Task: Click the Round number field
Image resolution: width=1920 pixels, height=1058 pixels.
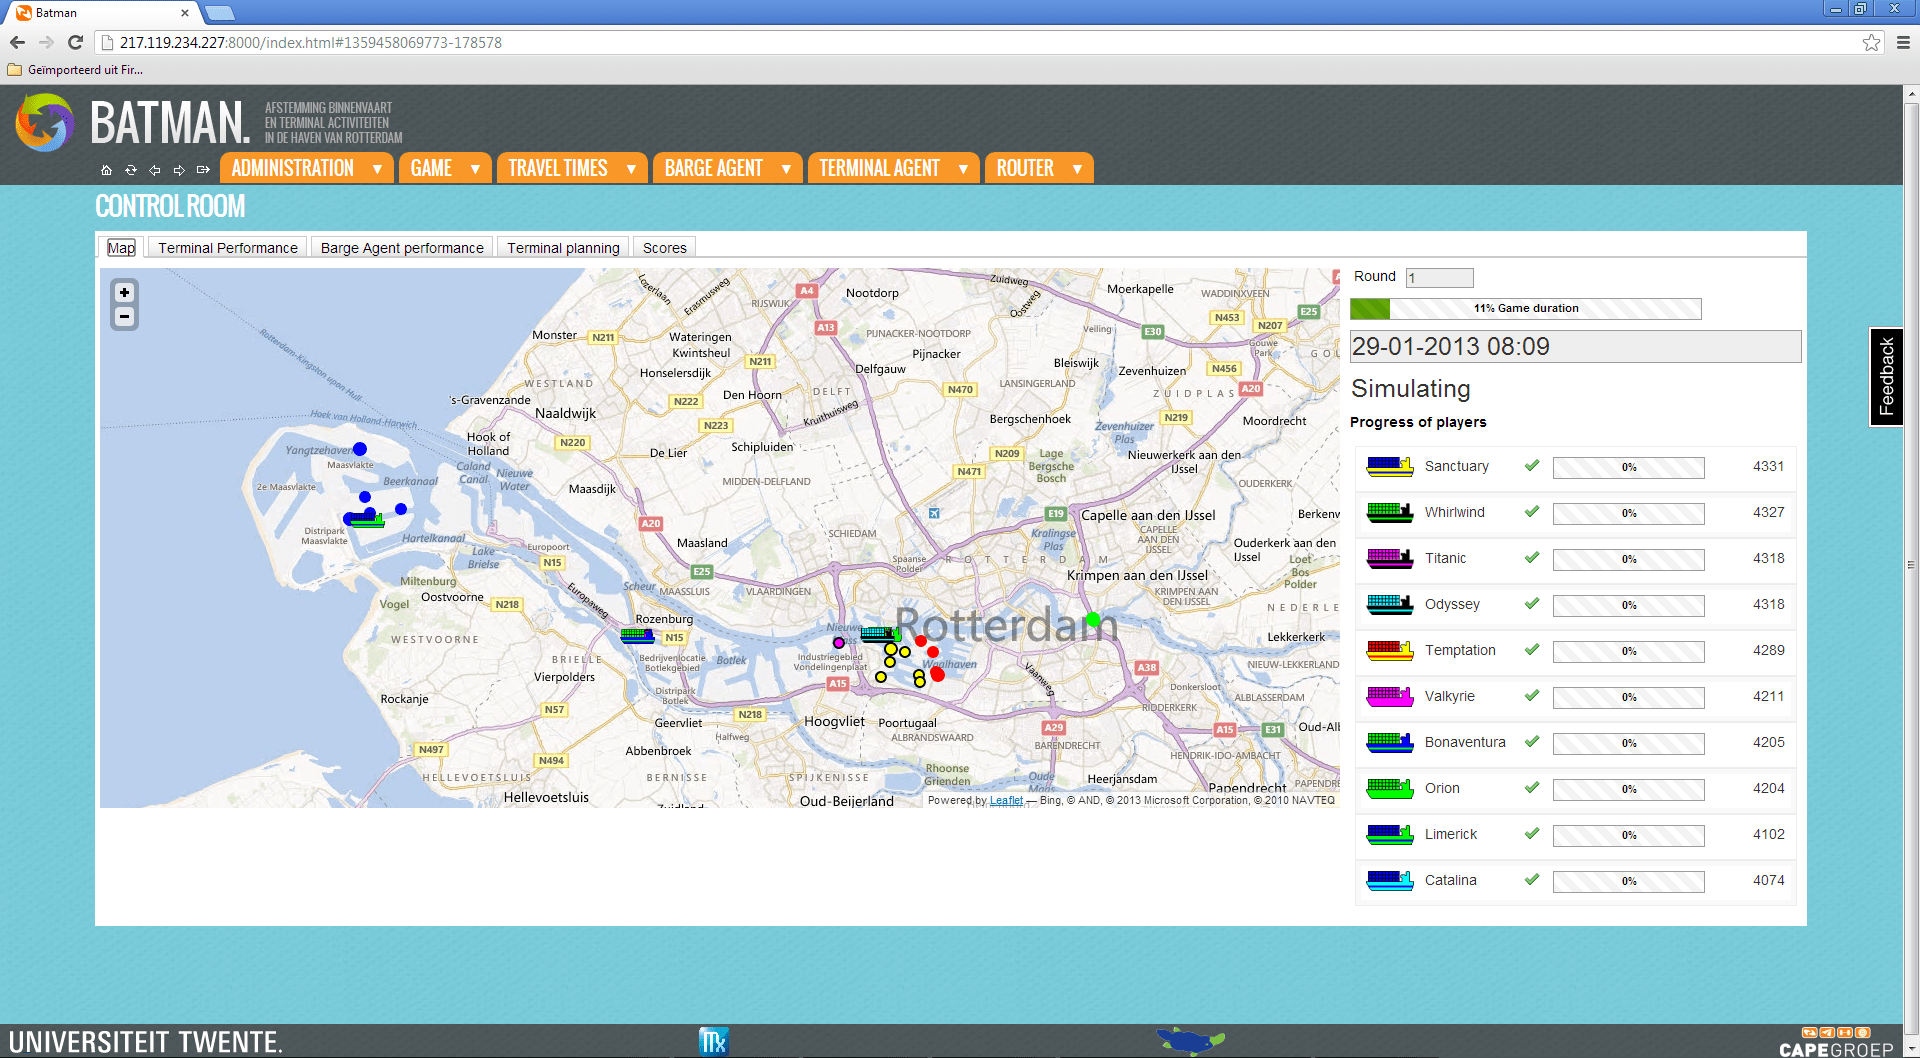Action: 1440,277
